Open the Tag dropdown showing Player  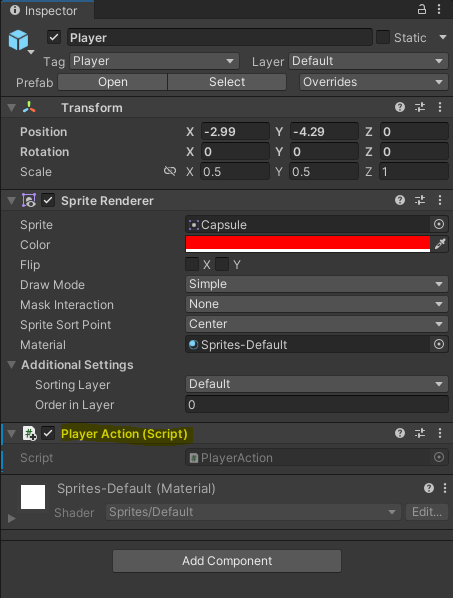[x=154, y=61]
